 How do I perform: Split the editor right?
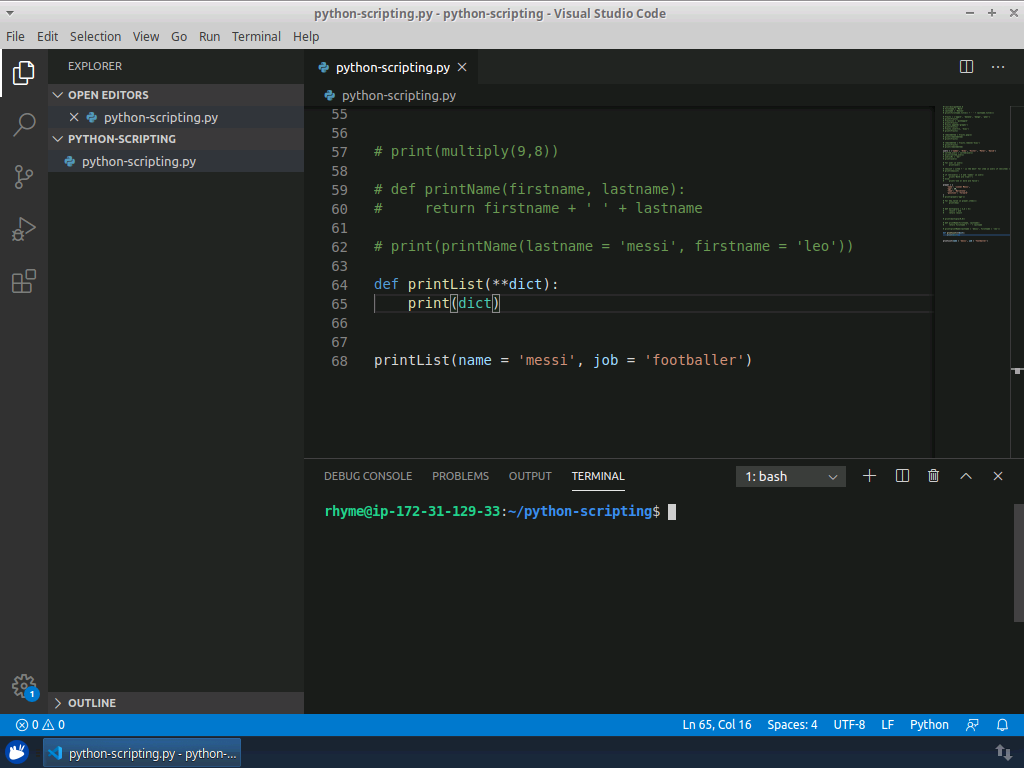click(x=966, y=67)
